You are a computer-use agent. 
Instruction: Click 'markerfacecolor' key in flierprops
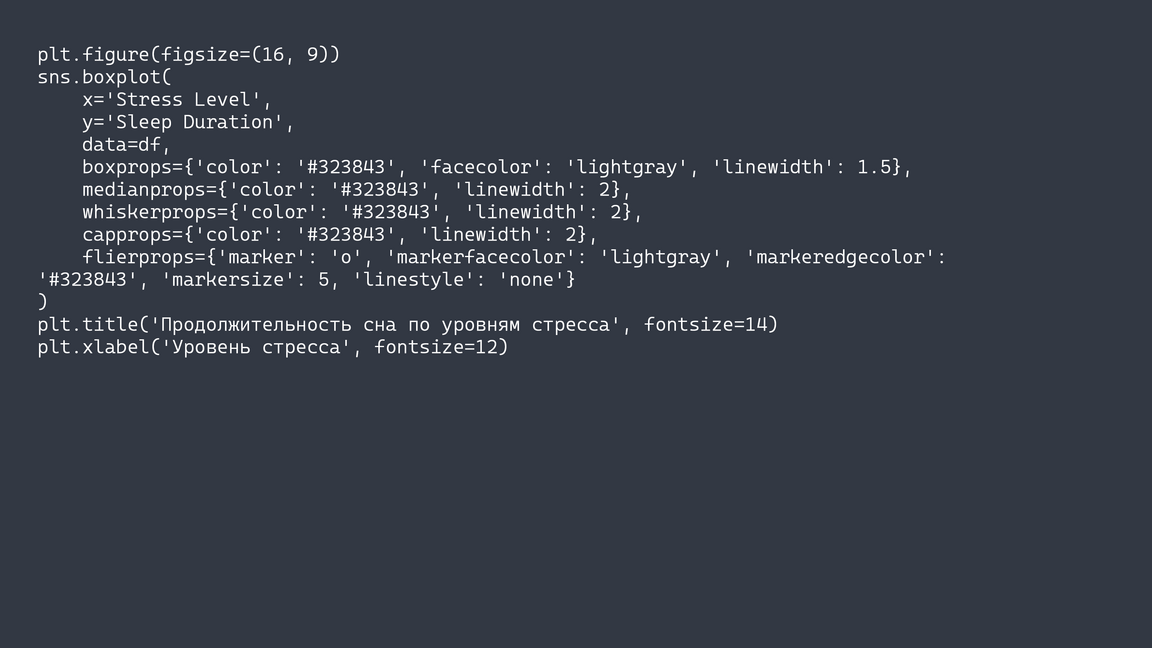(x=481, y=257)
